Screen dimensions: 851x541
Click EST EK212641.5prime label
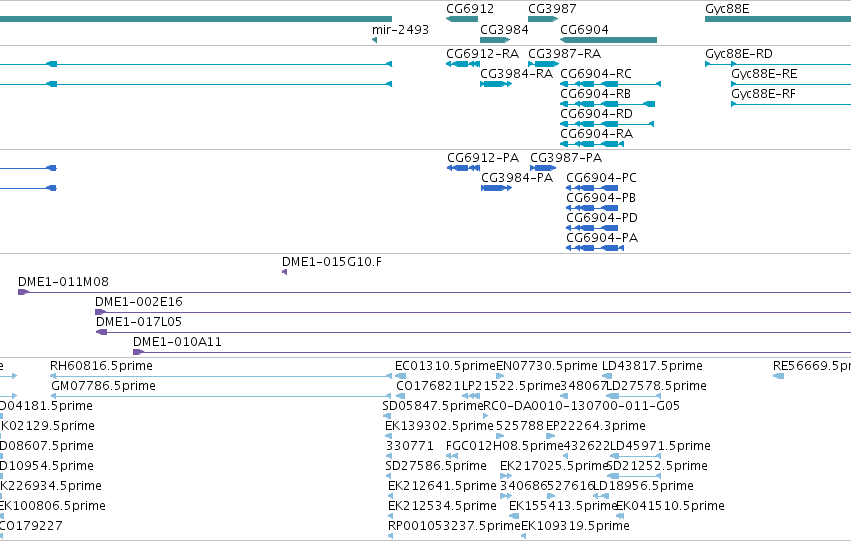[442, 486]
